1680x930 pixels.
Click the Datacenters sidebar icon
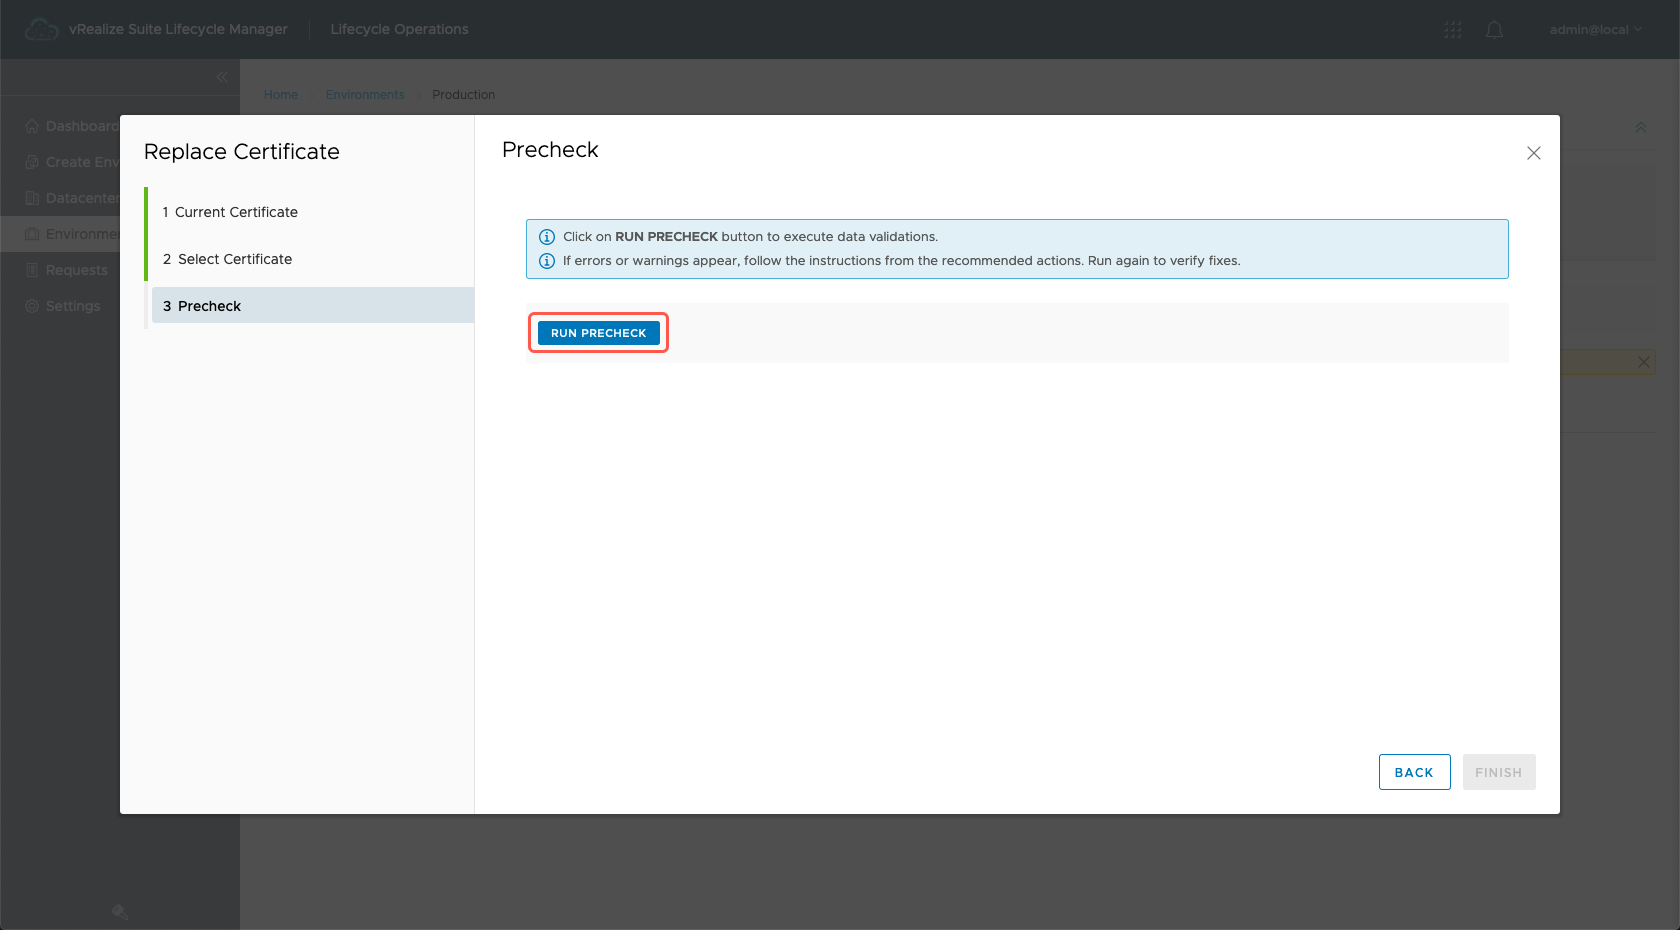coord(32,198)
